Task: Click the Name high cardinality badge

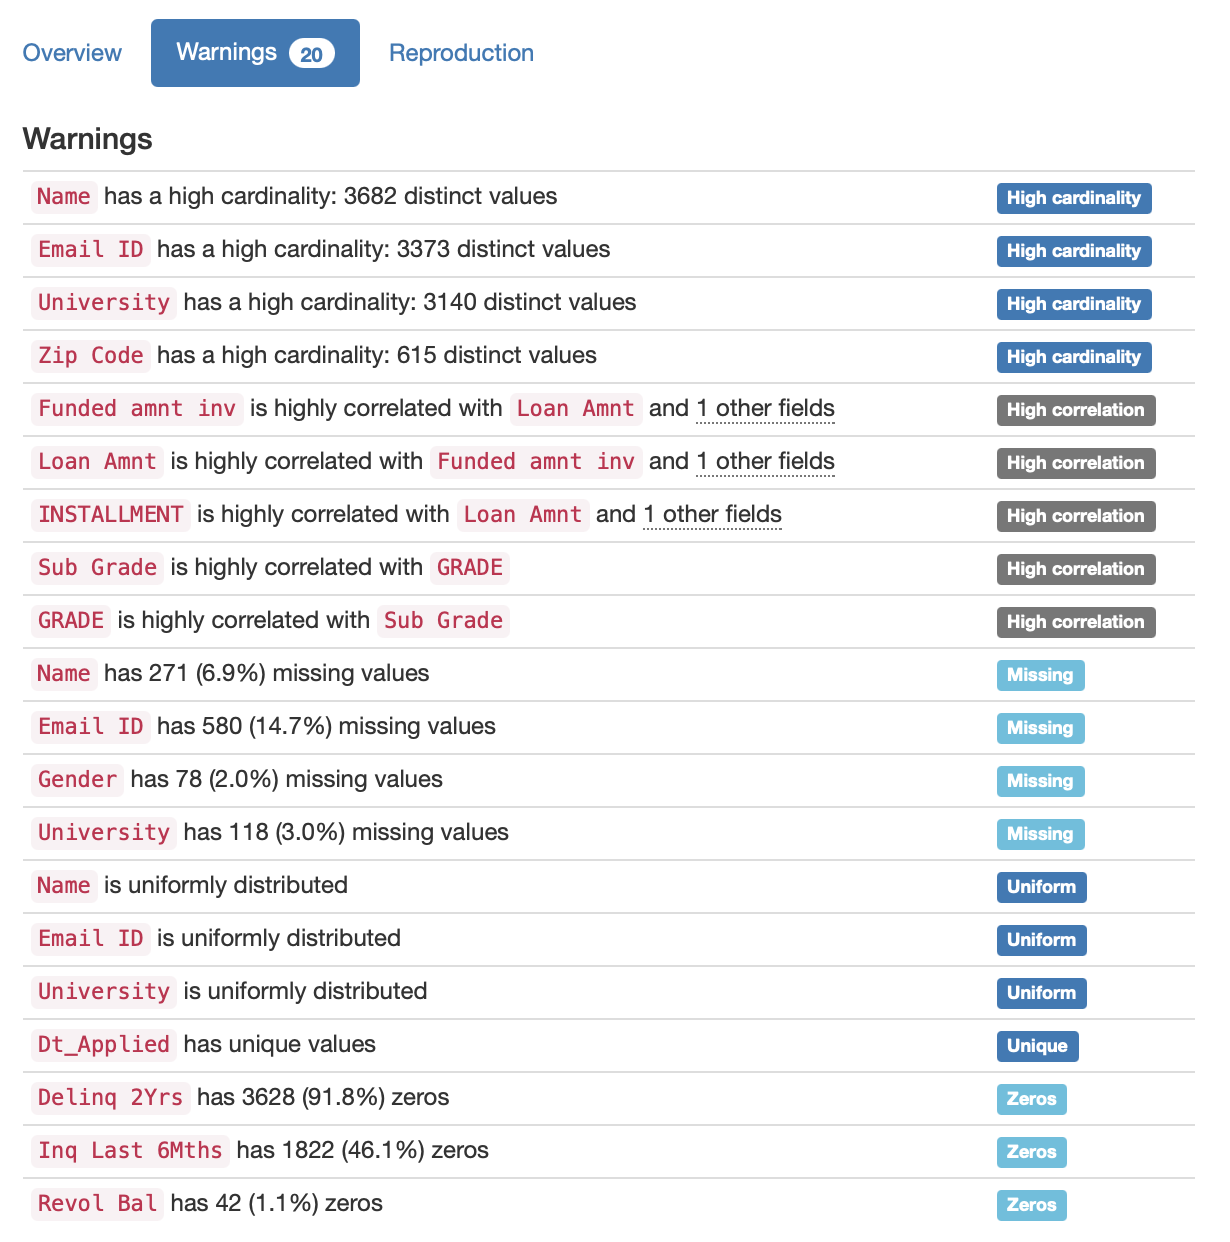Action: pyautogui.click(x=1073, y=198)
